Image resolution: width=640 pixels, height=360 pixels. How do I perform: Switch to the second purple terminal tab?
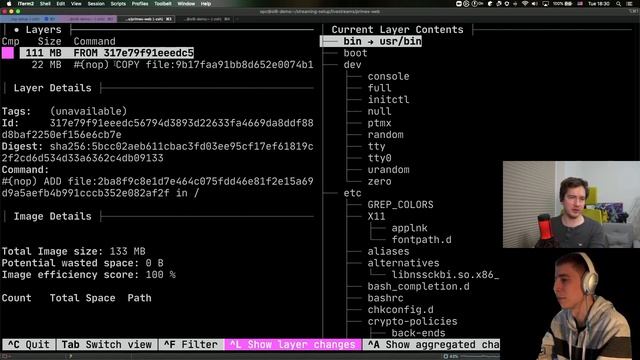coord(88,19)
